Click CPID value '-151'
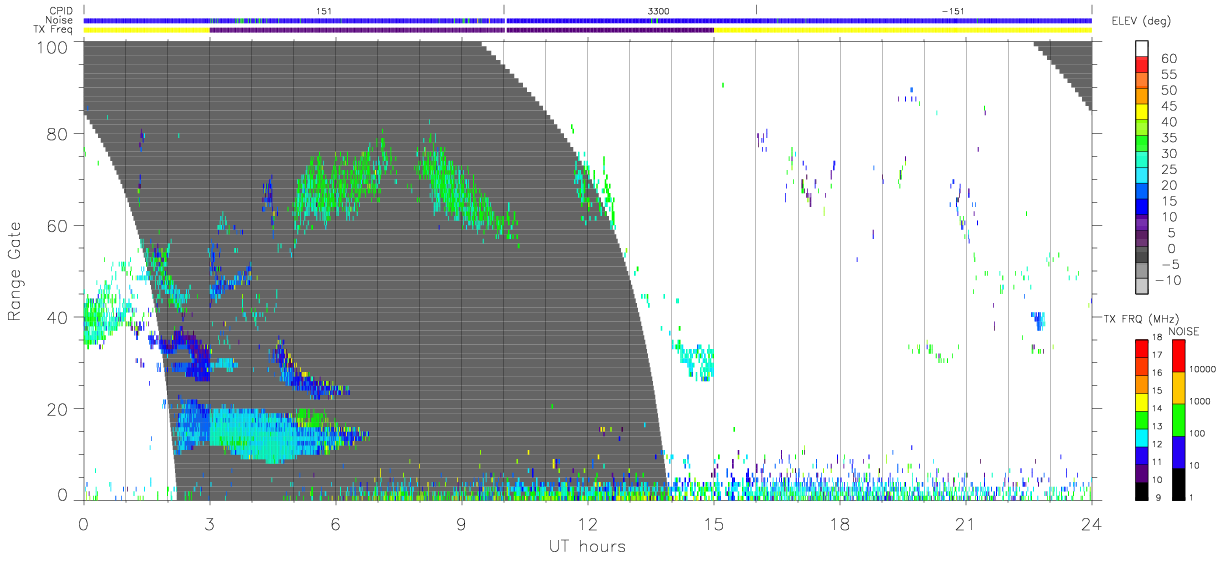The height and width of the screenshot is (567, 1228). pyautogui.click(x=953, y=10)
